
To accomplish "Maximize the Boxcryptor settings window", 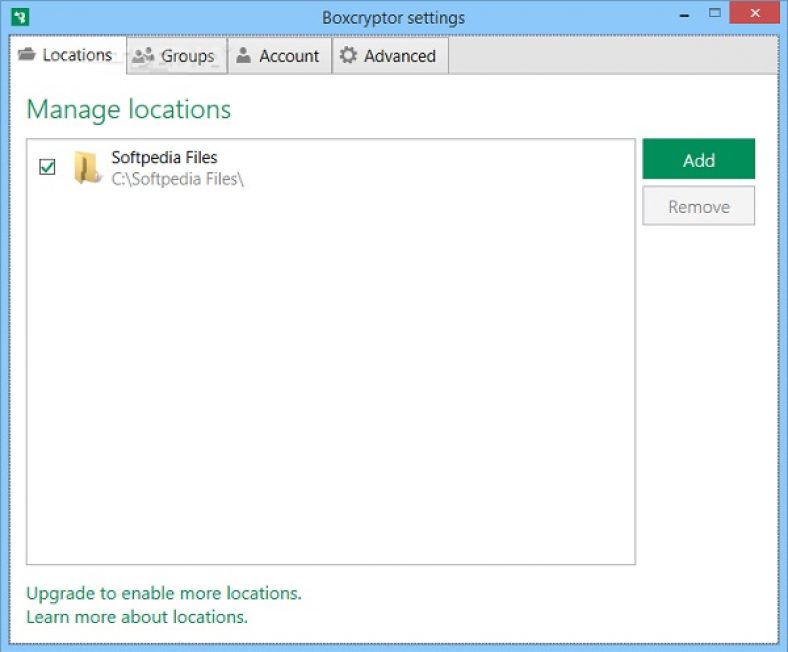I will pyautogui.click(x=715, y=14).
